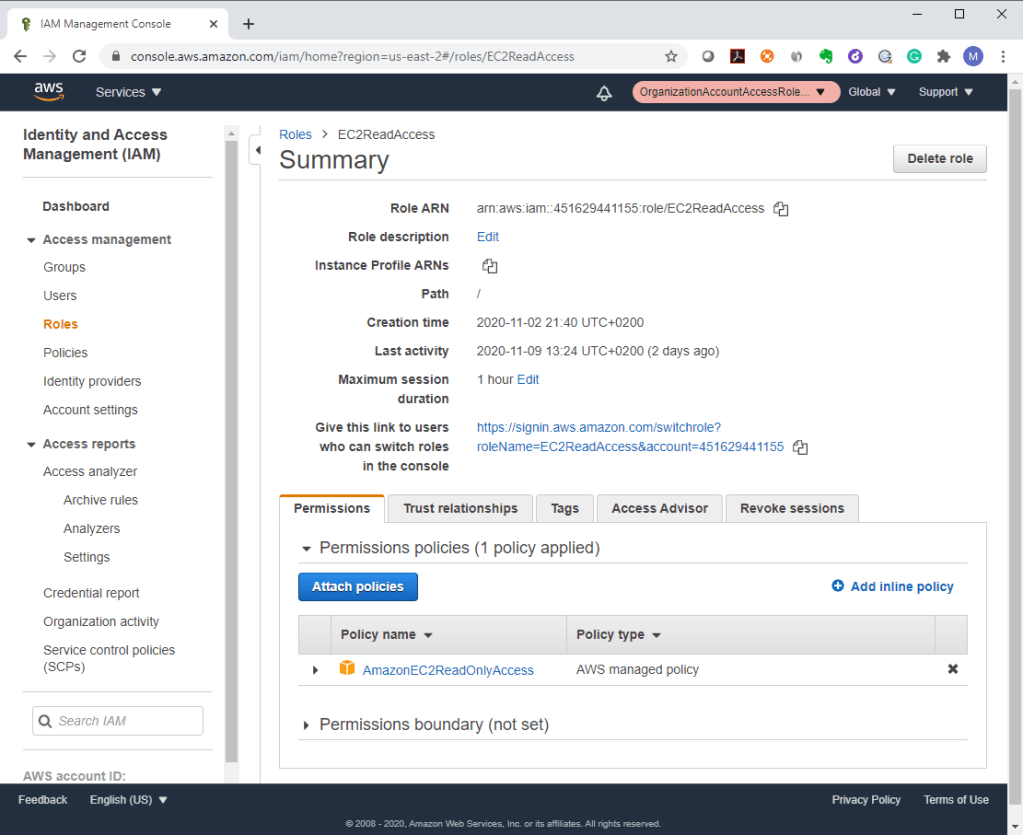Collapse the Access management section
This screenshot has height=835, width=1023.
[31, 240]
